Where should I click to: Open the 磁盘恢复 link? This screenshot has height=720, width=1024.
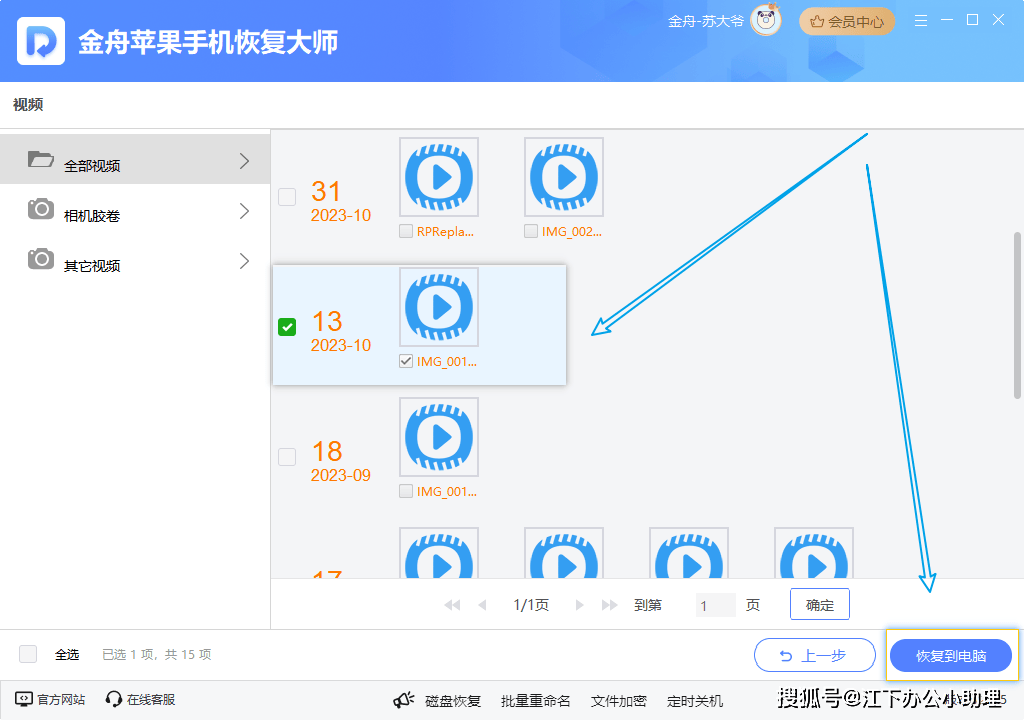pos(453,701)
